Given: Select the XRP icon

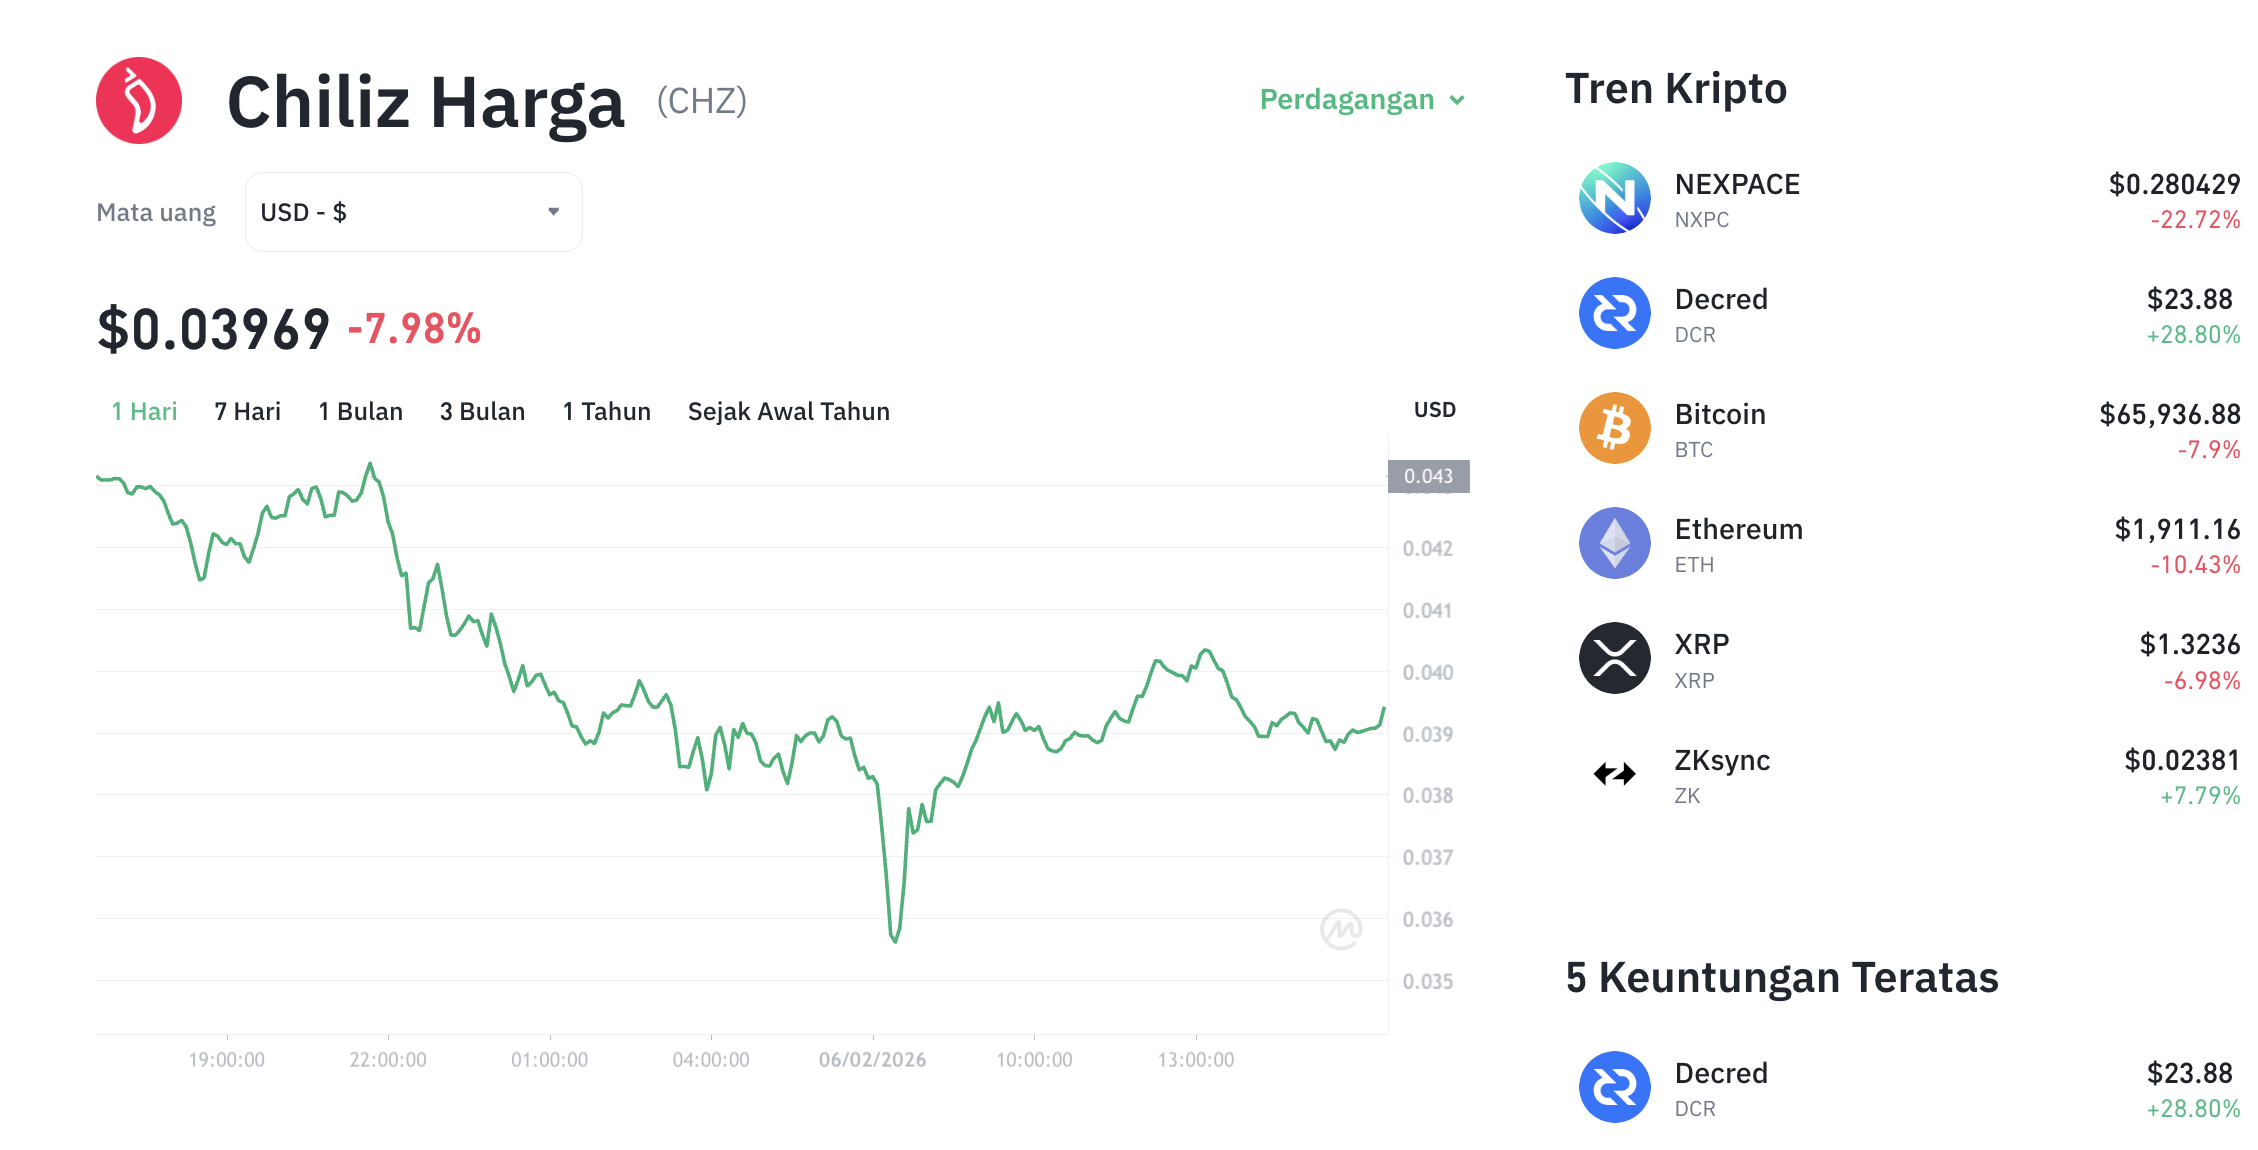Looking at the screenshot, I should pyautogui.click(x=1613, y=657).
